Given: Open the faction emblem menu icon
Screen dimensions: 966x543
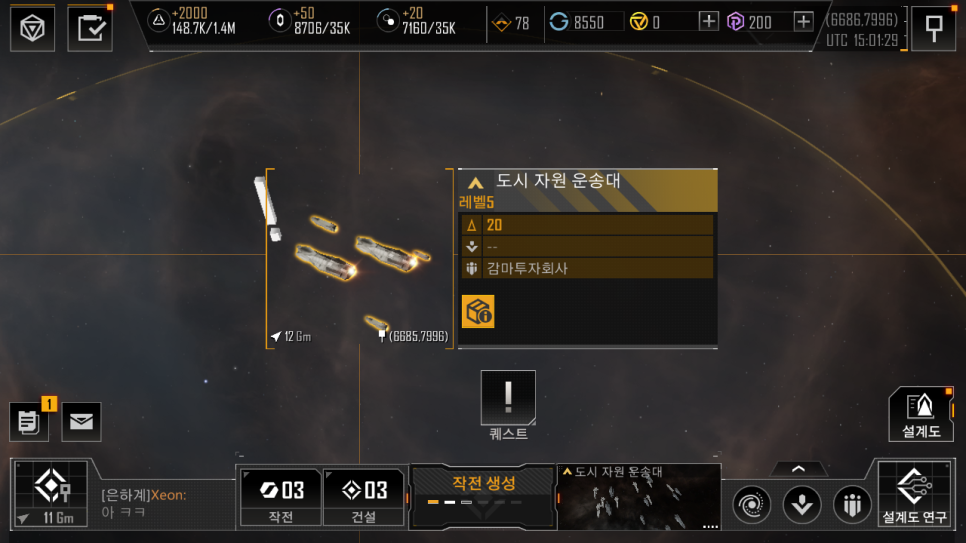Looking at the screenshot, I should 33,28.
